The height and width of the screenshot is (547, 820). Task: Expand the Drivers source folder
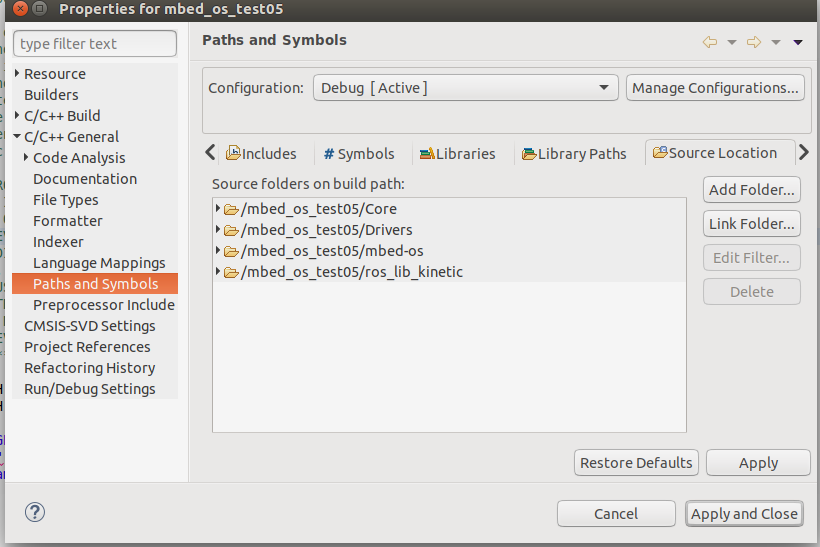[219, 230]
